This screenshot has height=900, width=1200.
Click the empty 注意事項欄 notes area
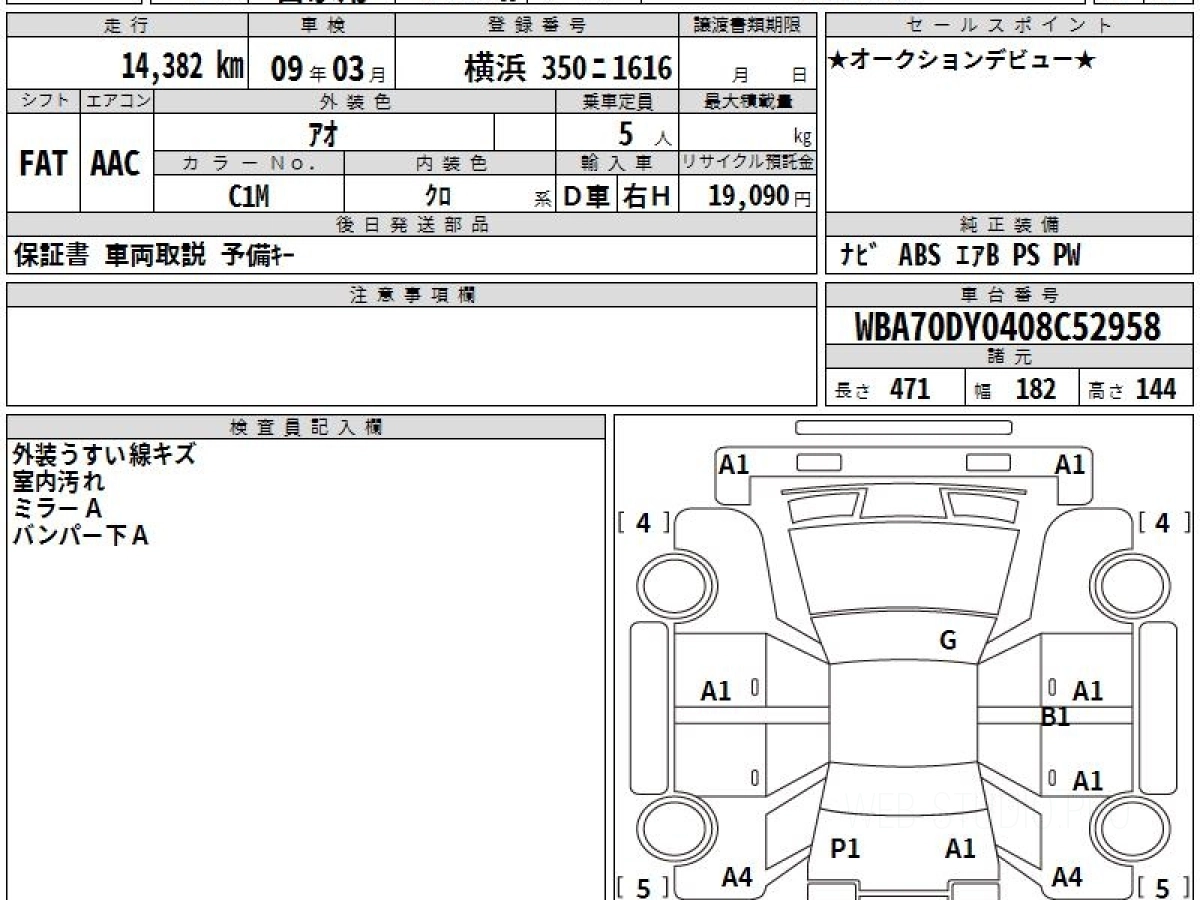pyautogui.click(x=411, y=355)
